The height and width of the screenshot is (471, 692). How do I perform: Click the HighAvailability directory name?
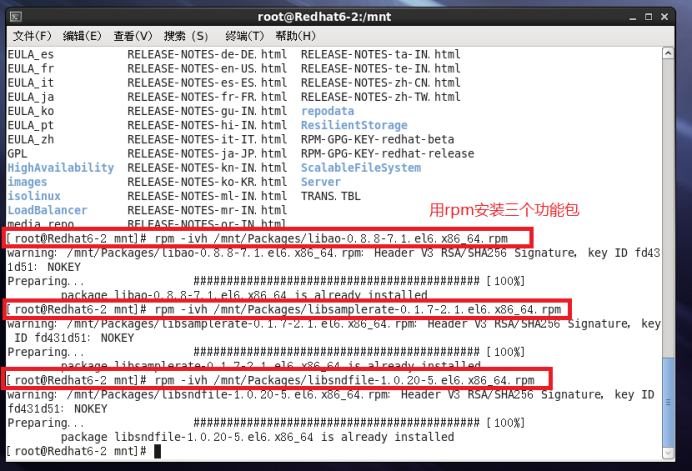pos(61,168)
